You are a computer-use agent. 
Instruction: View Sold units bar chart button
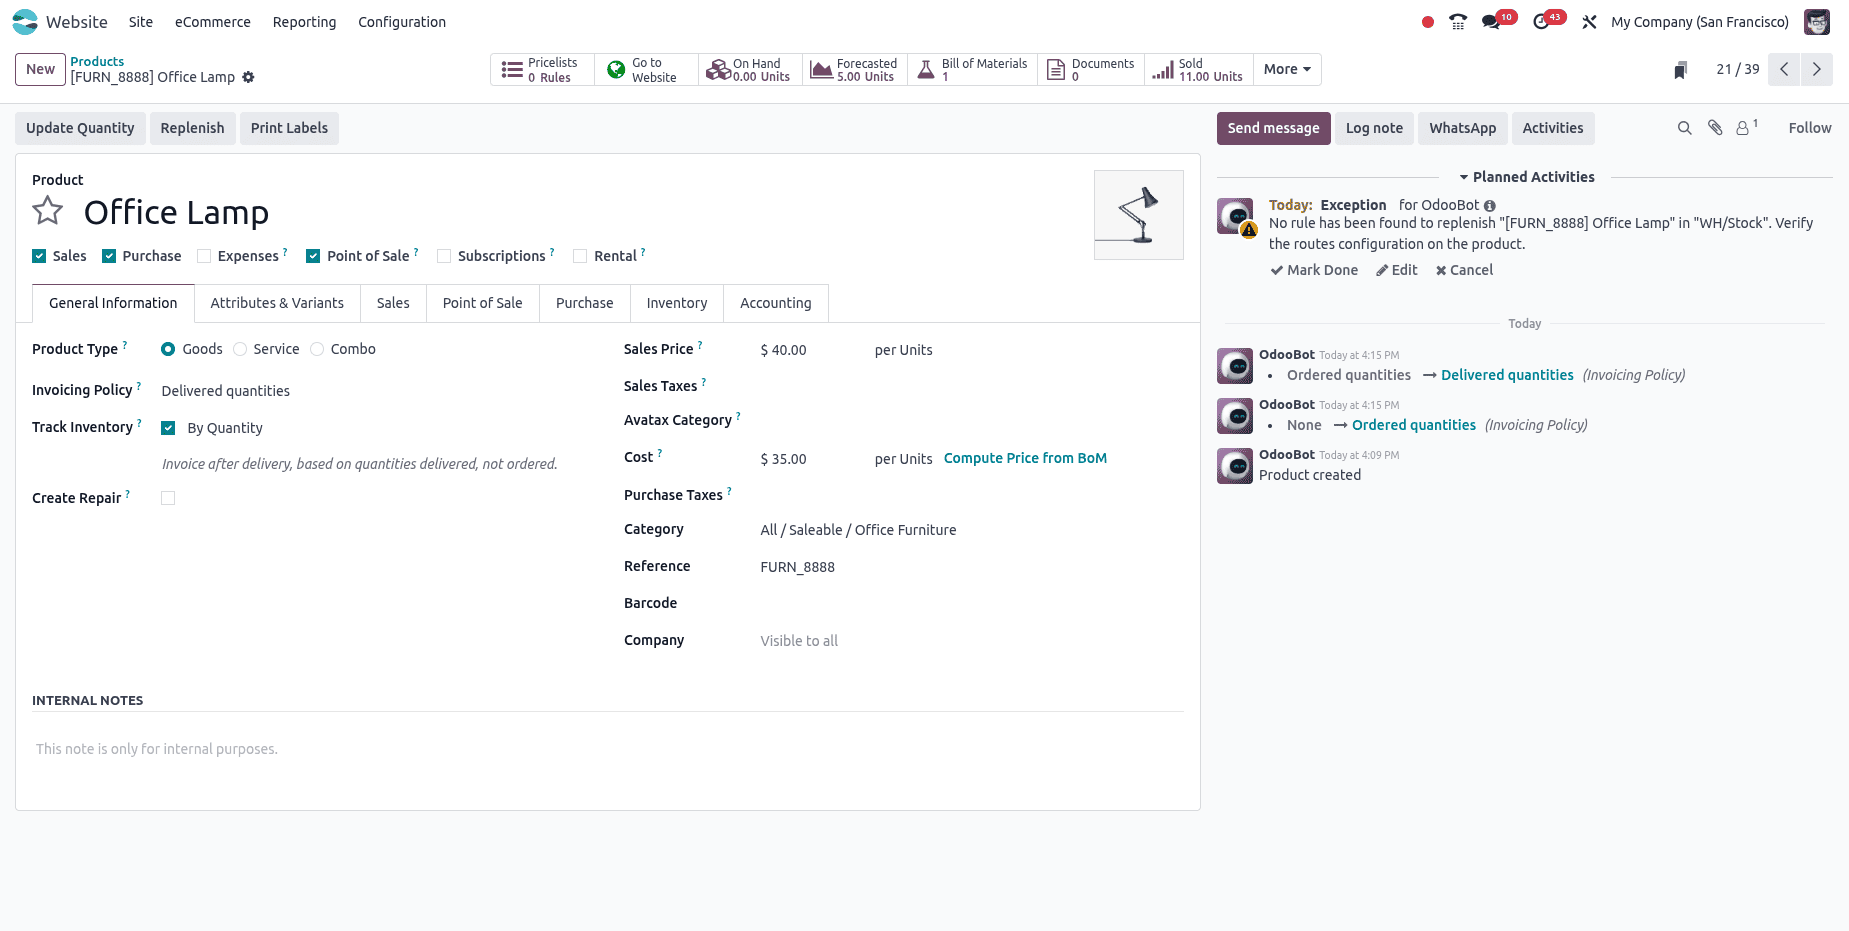click(1198, 70)
